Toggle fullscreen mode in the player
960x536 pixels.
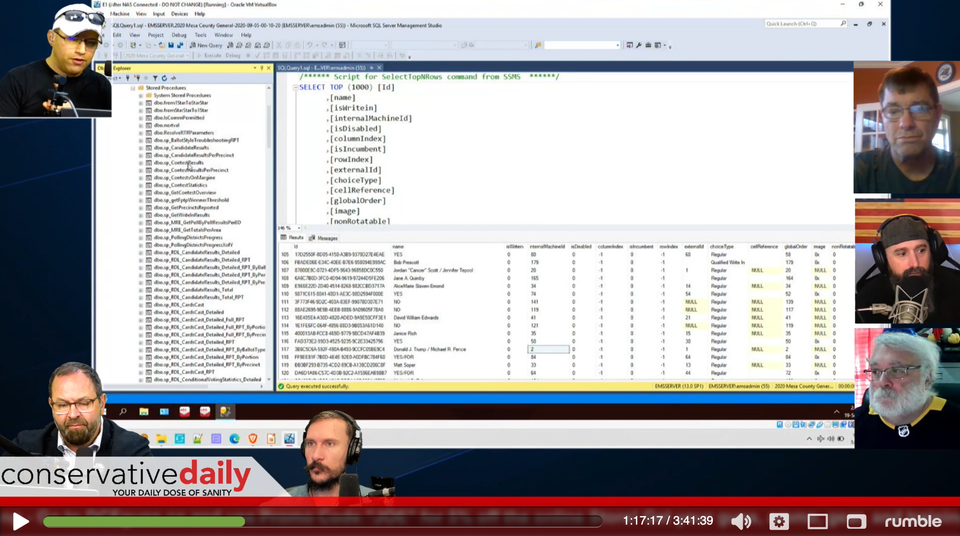tap(856, 521)
